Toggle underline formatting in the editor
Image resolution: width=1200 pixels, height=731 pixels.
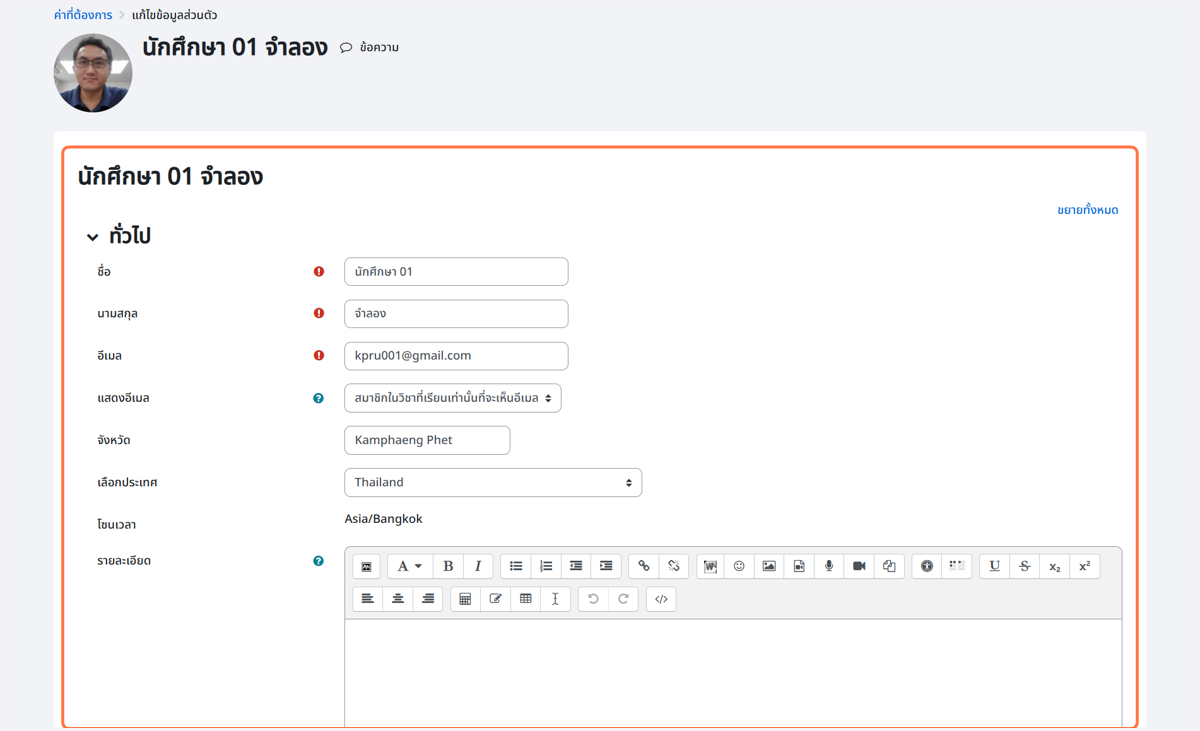coord(994,566)
